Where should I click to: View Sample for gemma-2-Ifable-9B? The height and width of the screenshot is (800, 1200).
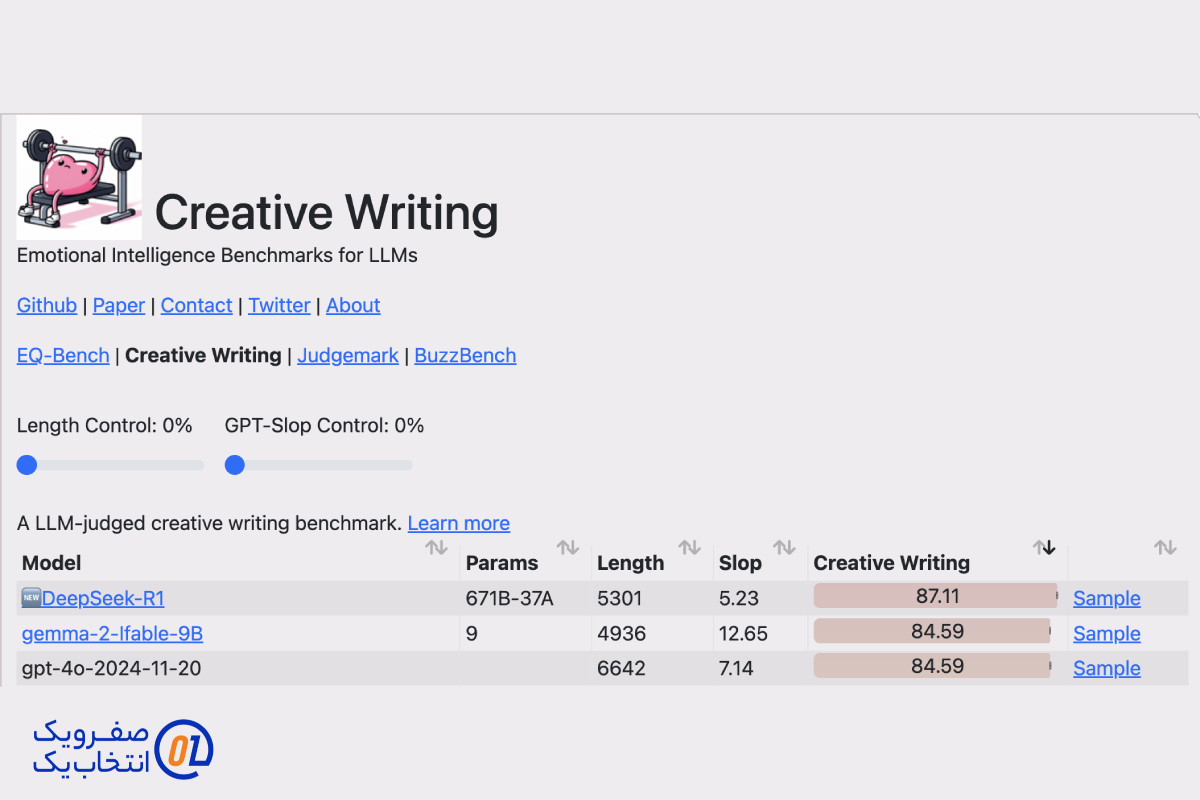coord(1107,633)
